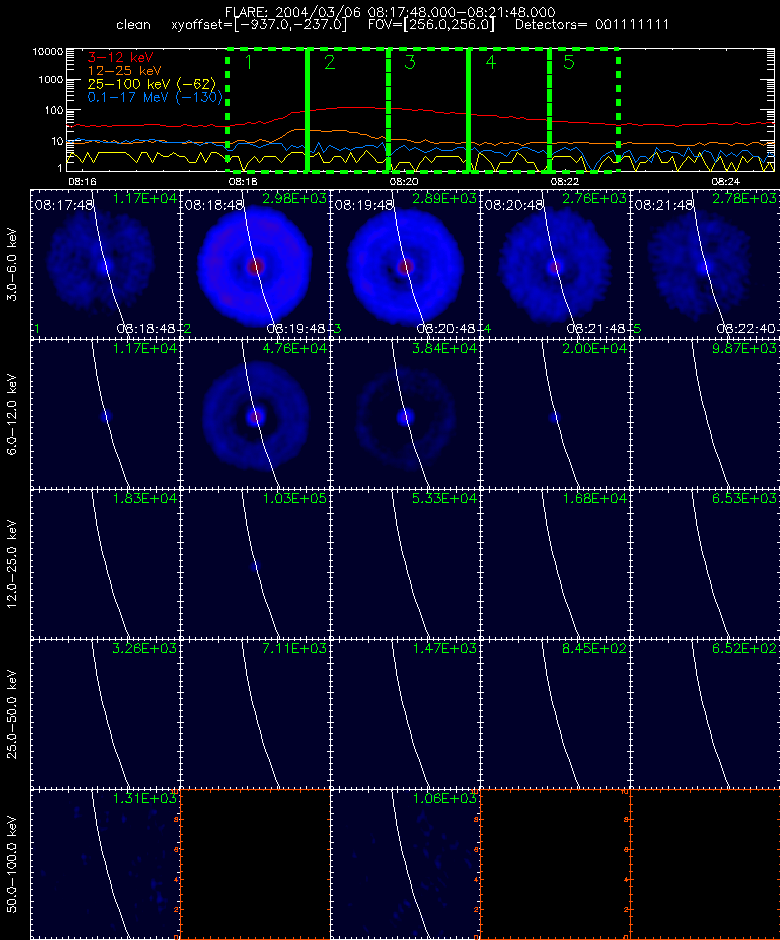This screenshot has width=780, height=940.
Task: Open the 3.0-6.0 keV image for interval 1
Action: click(106, 264)
